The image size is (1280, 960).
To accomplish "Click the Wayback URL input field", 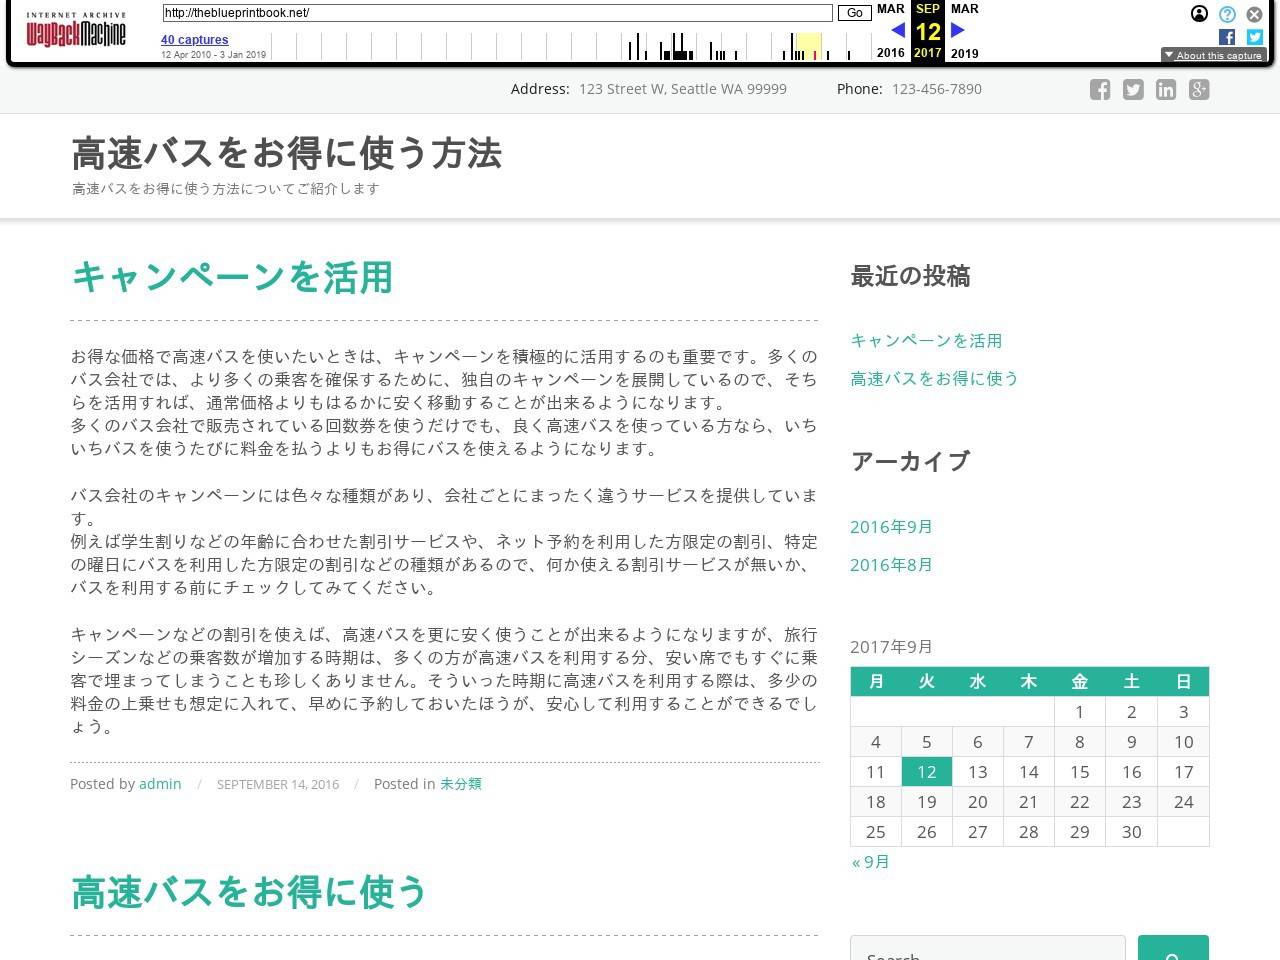I will 497,13.
